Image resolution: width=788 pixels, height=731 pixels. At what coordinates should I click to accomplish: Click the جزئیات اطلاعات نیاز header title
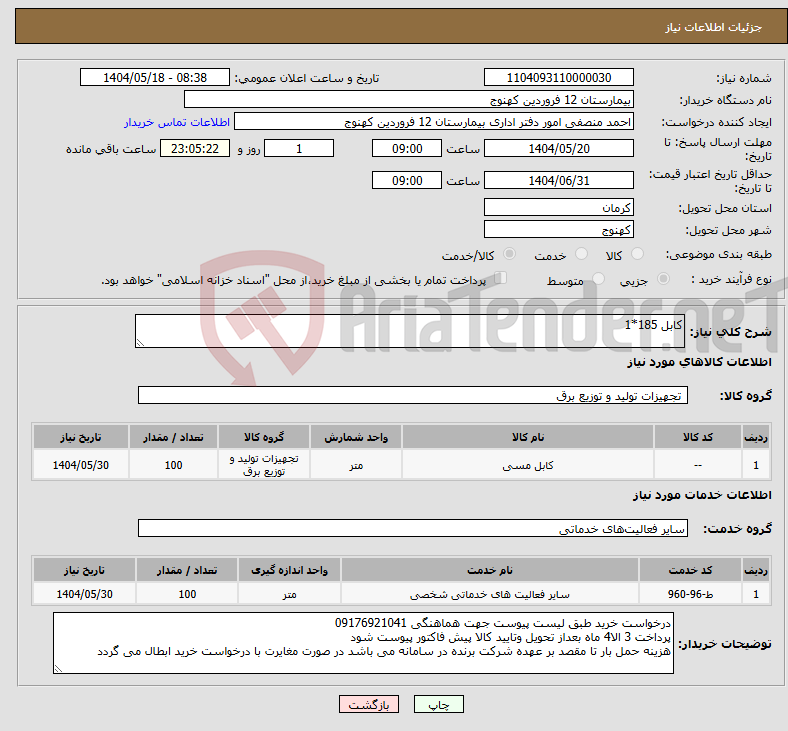click(x=714, y=27)
